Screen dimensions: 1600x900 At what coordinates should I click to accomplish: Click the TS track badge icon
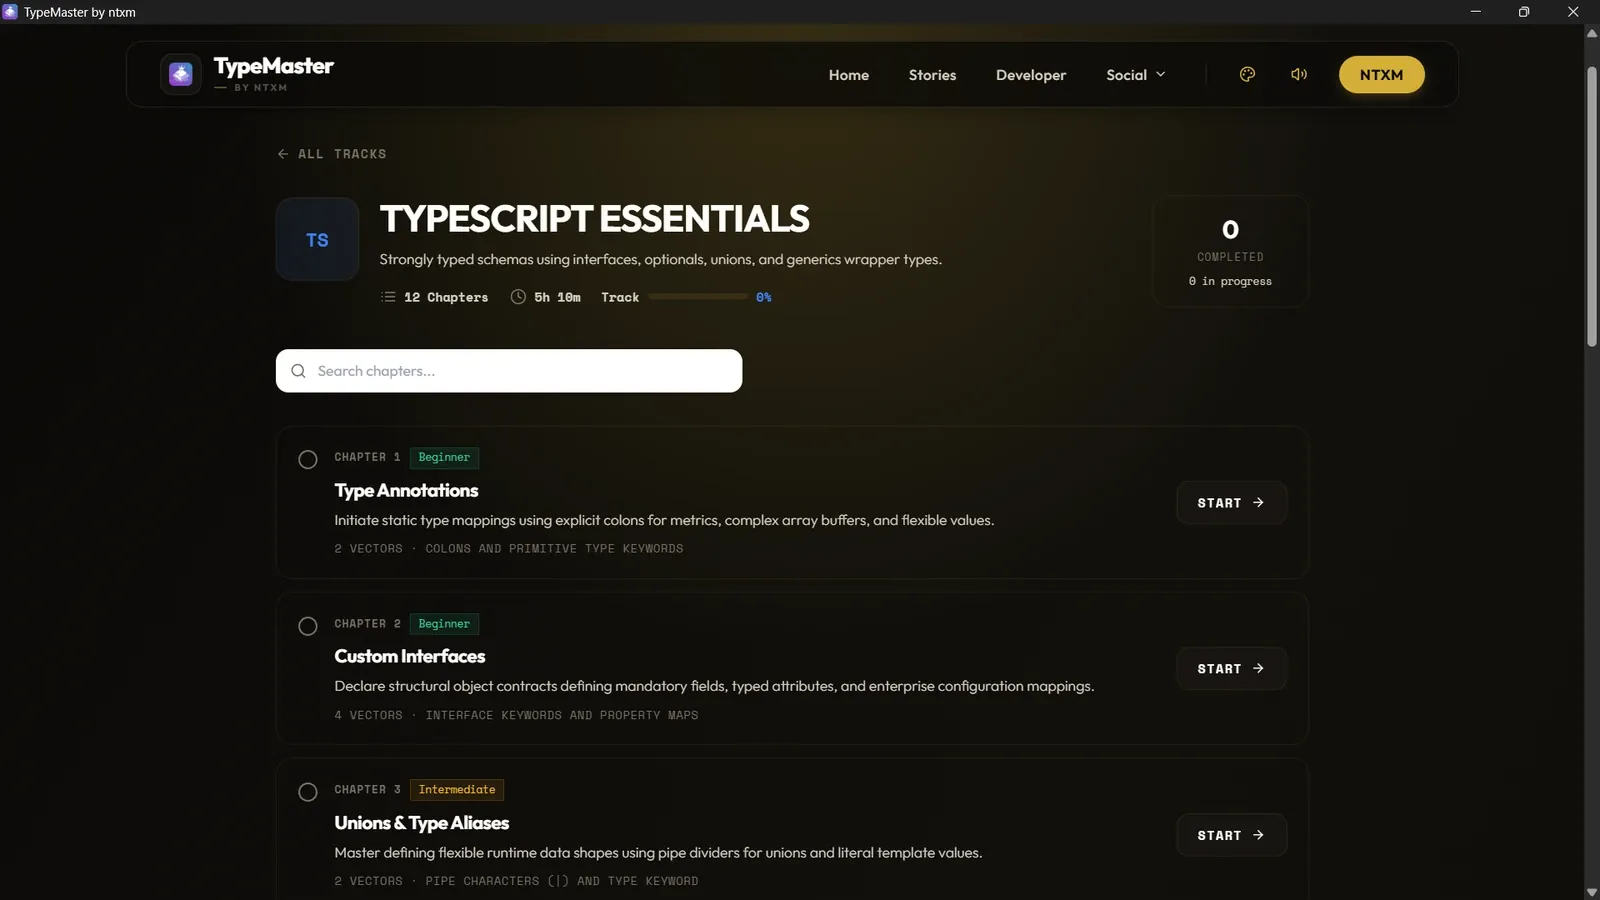pyautogui.click(x=317, y=240)
